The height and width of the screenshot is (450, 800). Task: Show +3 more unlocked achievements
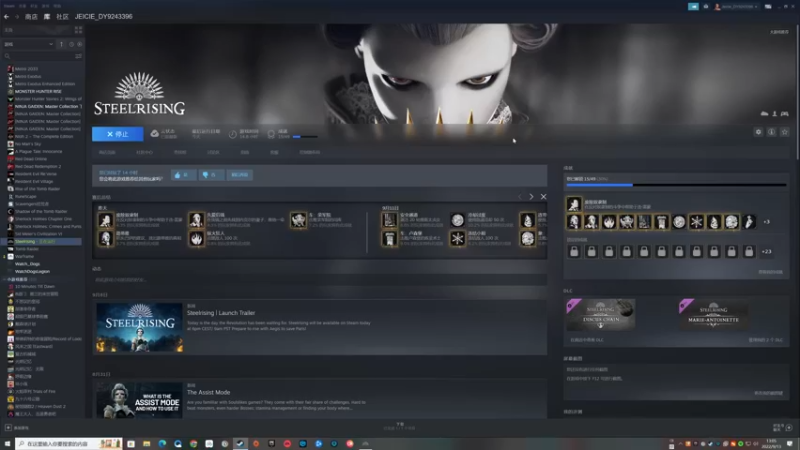click(x=766, y=222)
